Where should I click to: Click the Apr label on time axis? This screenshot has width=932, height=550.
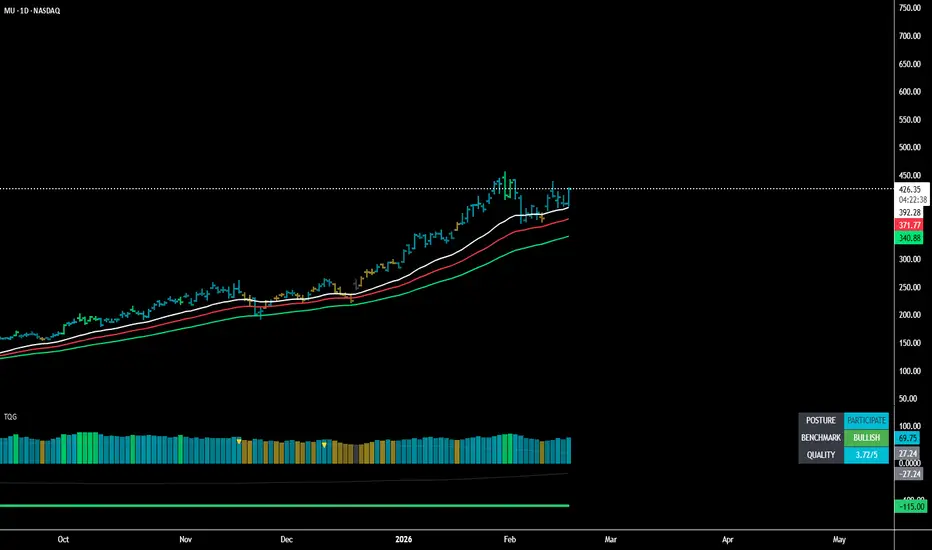click(728, 539)
